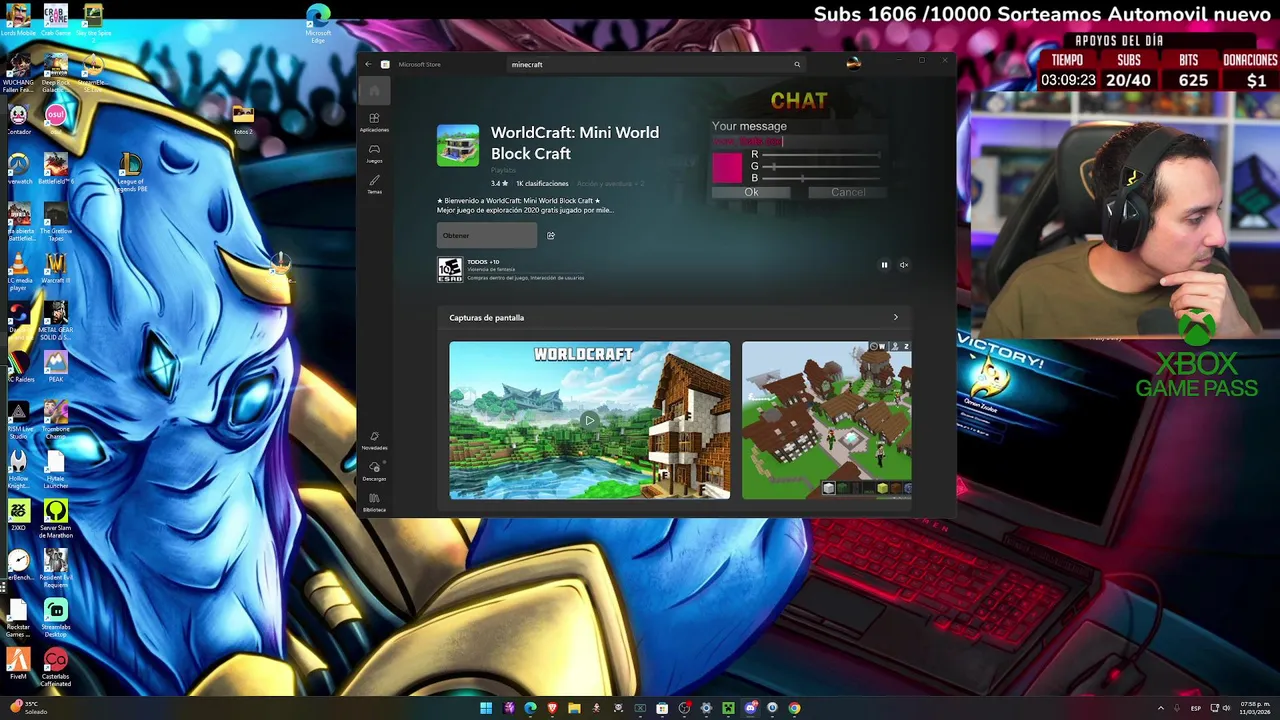The image size is (1280, 720).
Task: Mute the trailer video sound
Action: pyautogui.click(x=903, y=265)
